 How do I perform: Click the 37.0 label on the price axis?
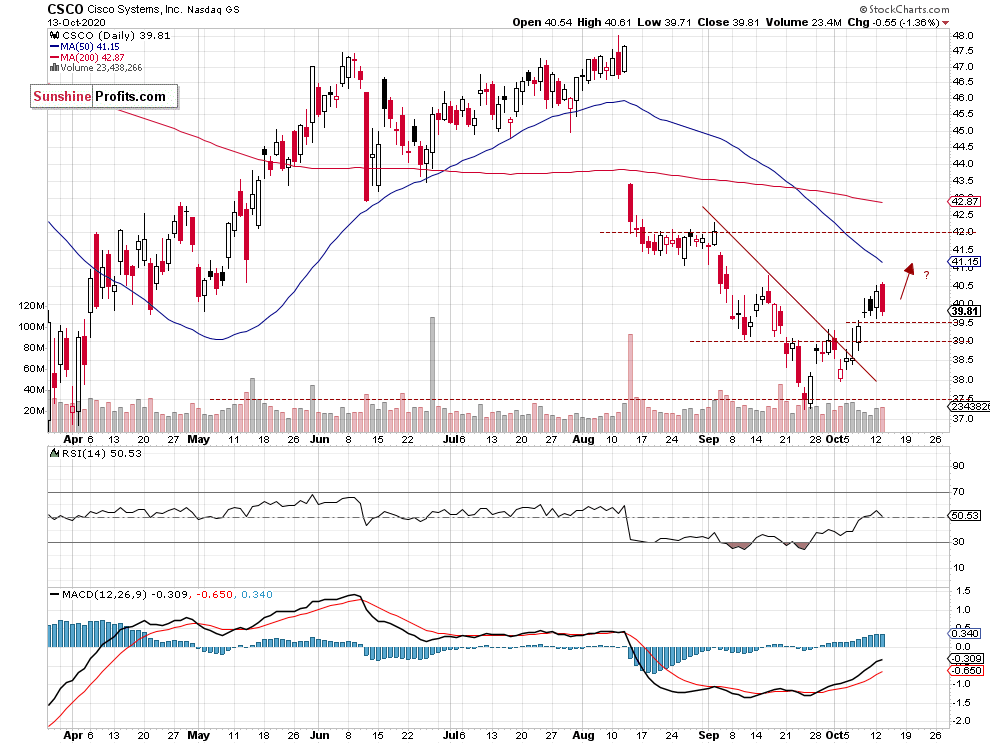(x=963, y=419)
